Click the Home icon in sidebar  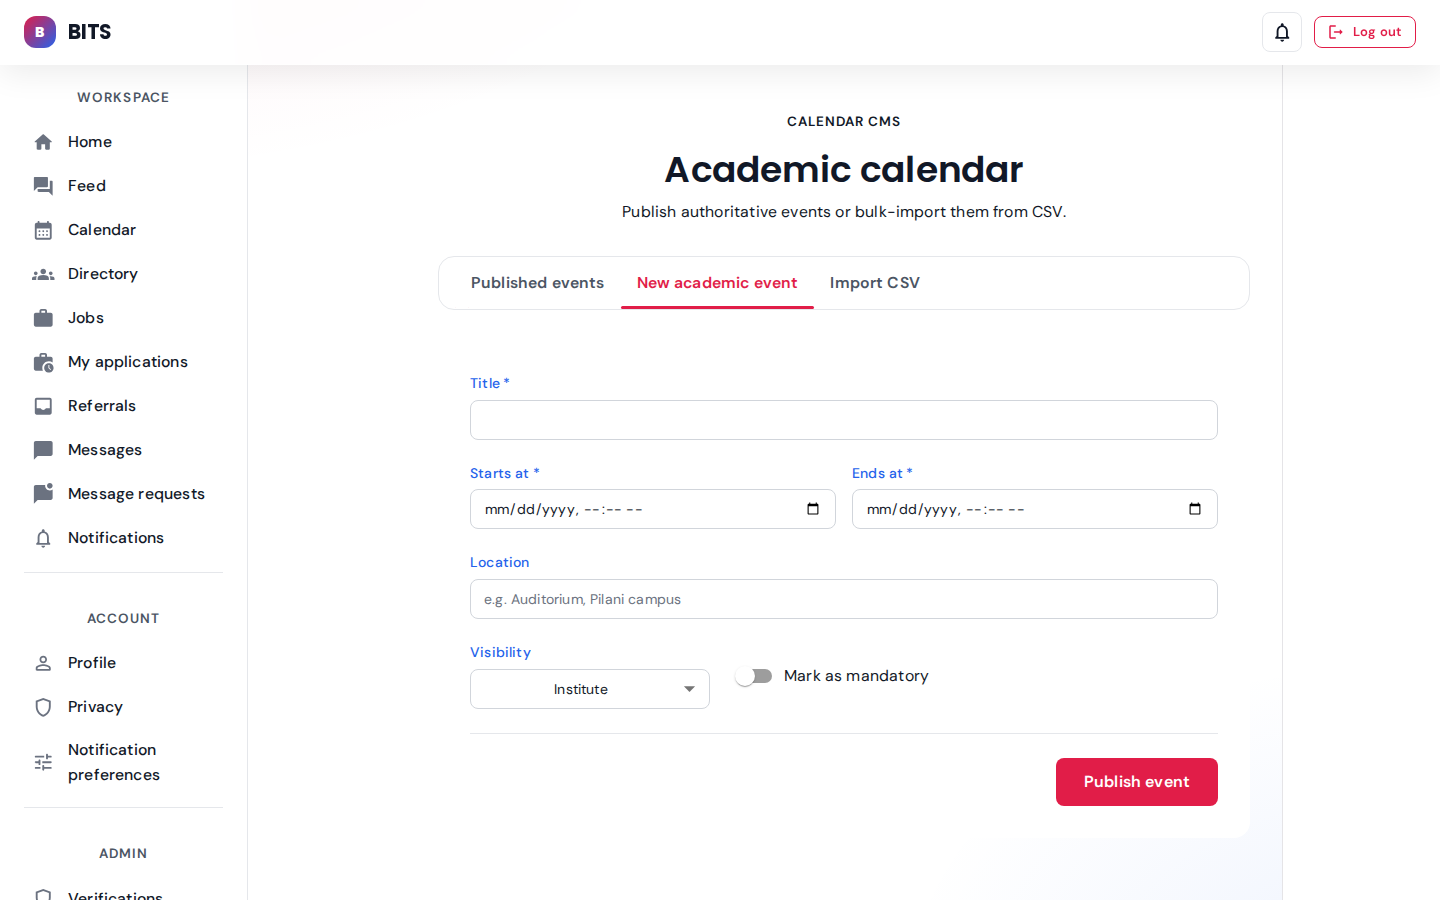point(43,142)
